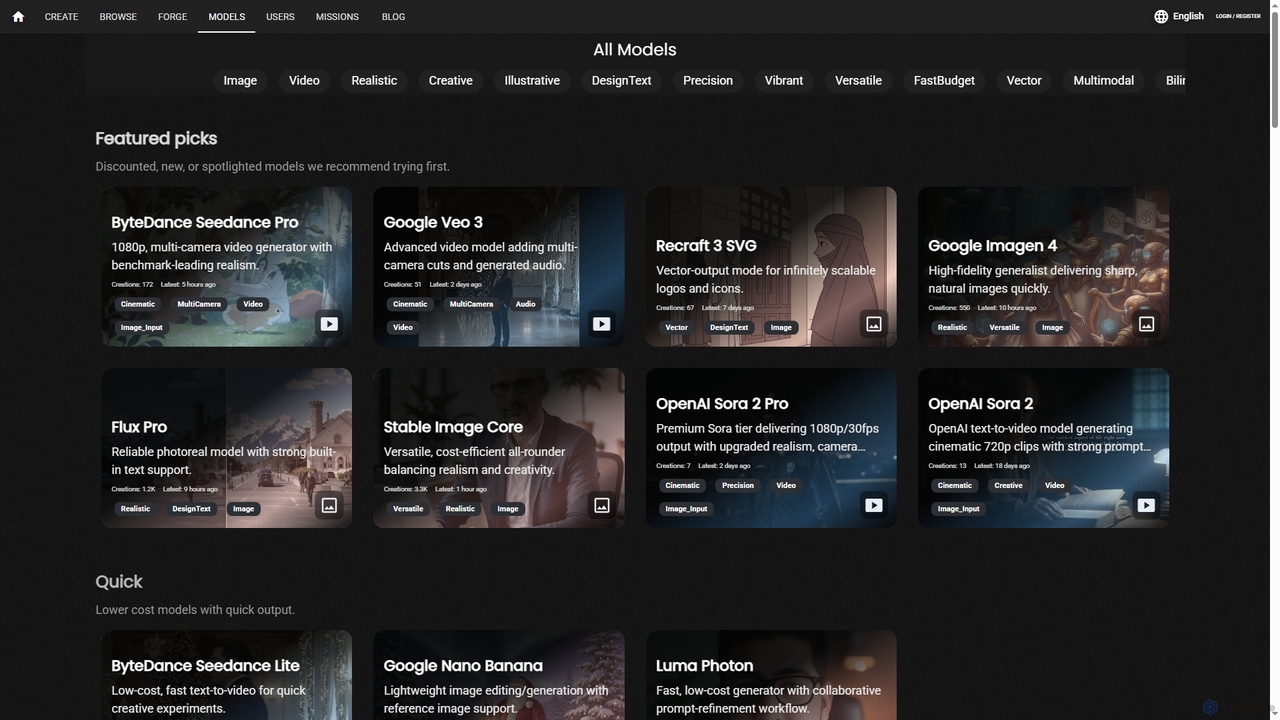The height and width of the screenshot is (720, 1280).
Task: Open the CREATE menu
Action: [x=61, y=17]
